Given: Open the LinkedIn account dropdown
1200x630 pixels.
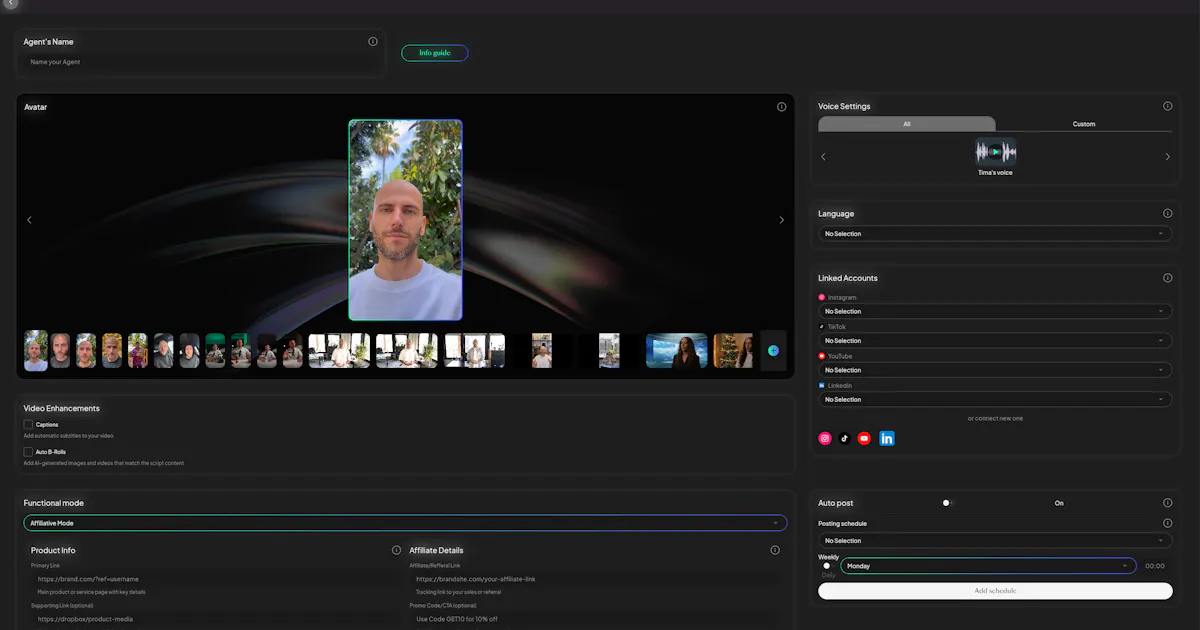Looking at the screenshot, I should click(x=995, y=399).
